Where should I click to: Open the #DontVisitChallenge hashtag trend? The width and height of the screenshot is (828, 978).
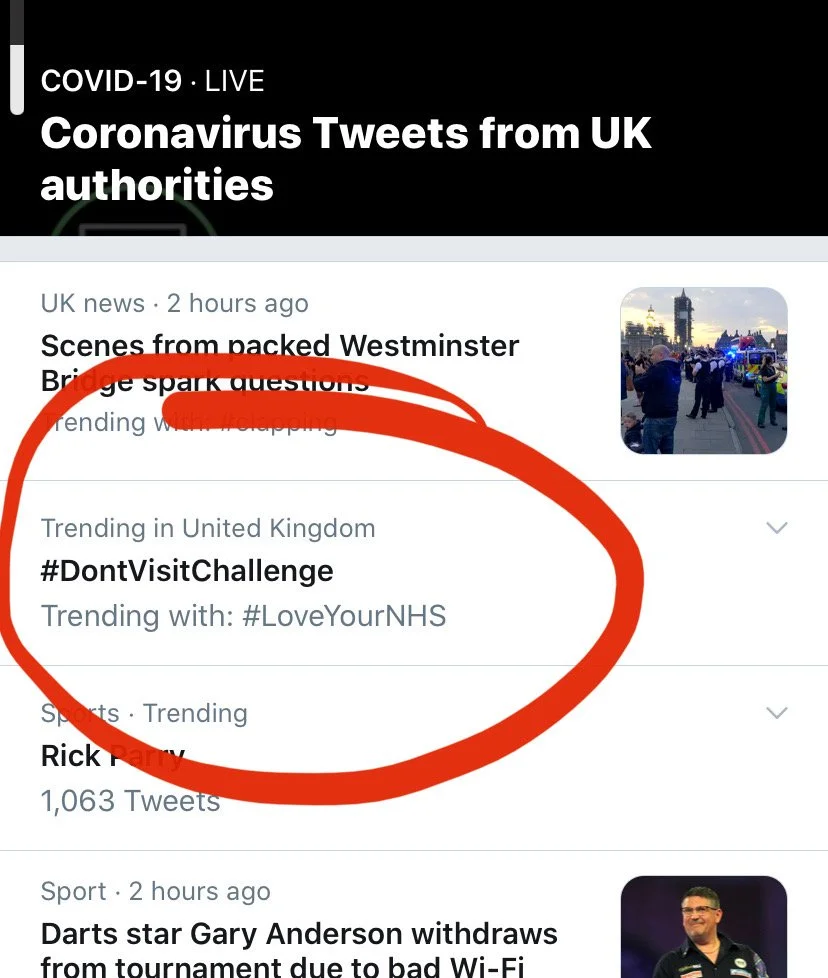tap(187, 571)
